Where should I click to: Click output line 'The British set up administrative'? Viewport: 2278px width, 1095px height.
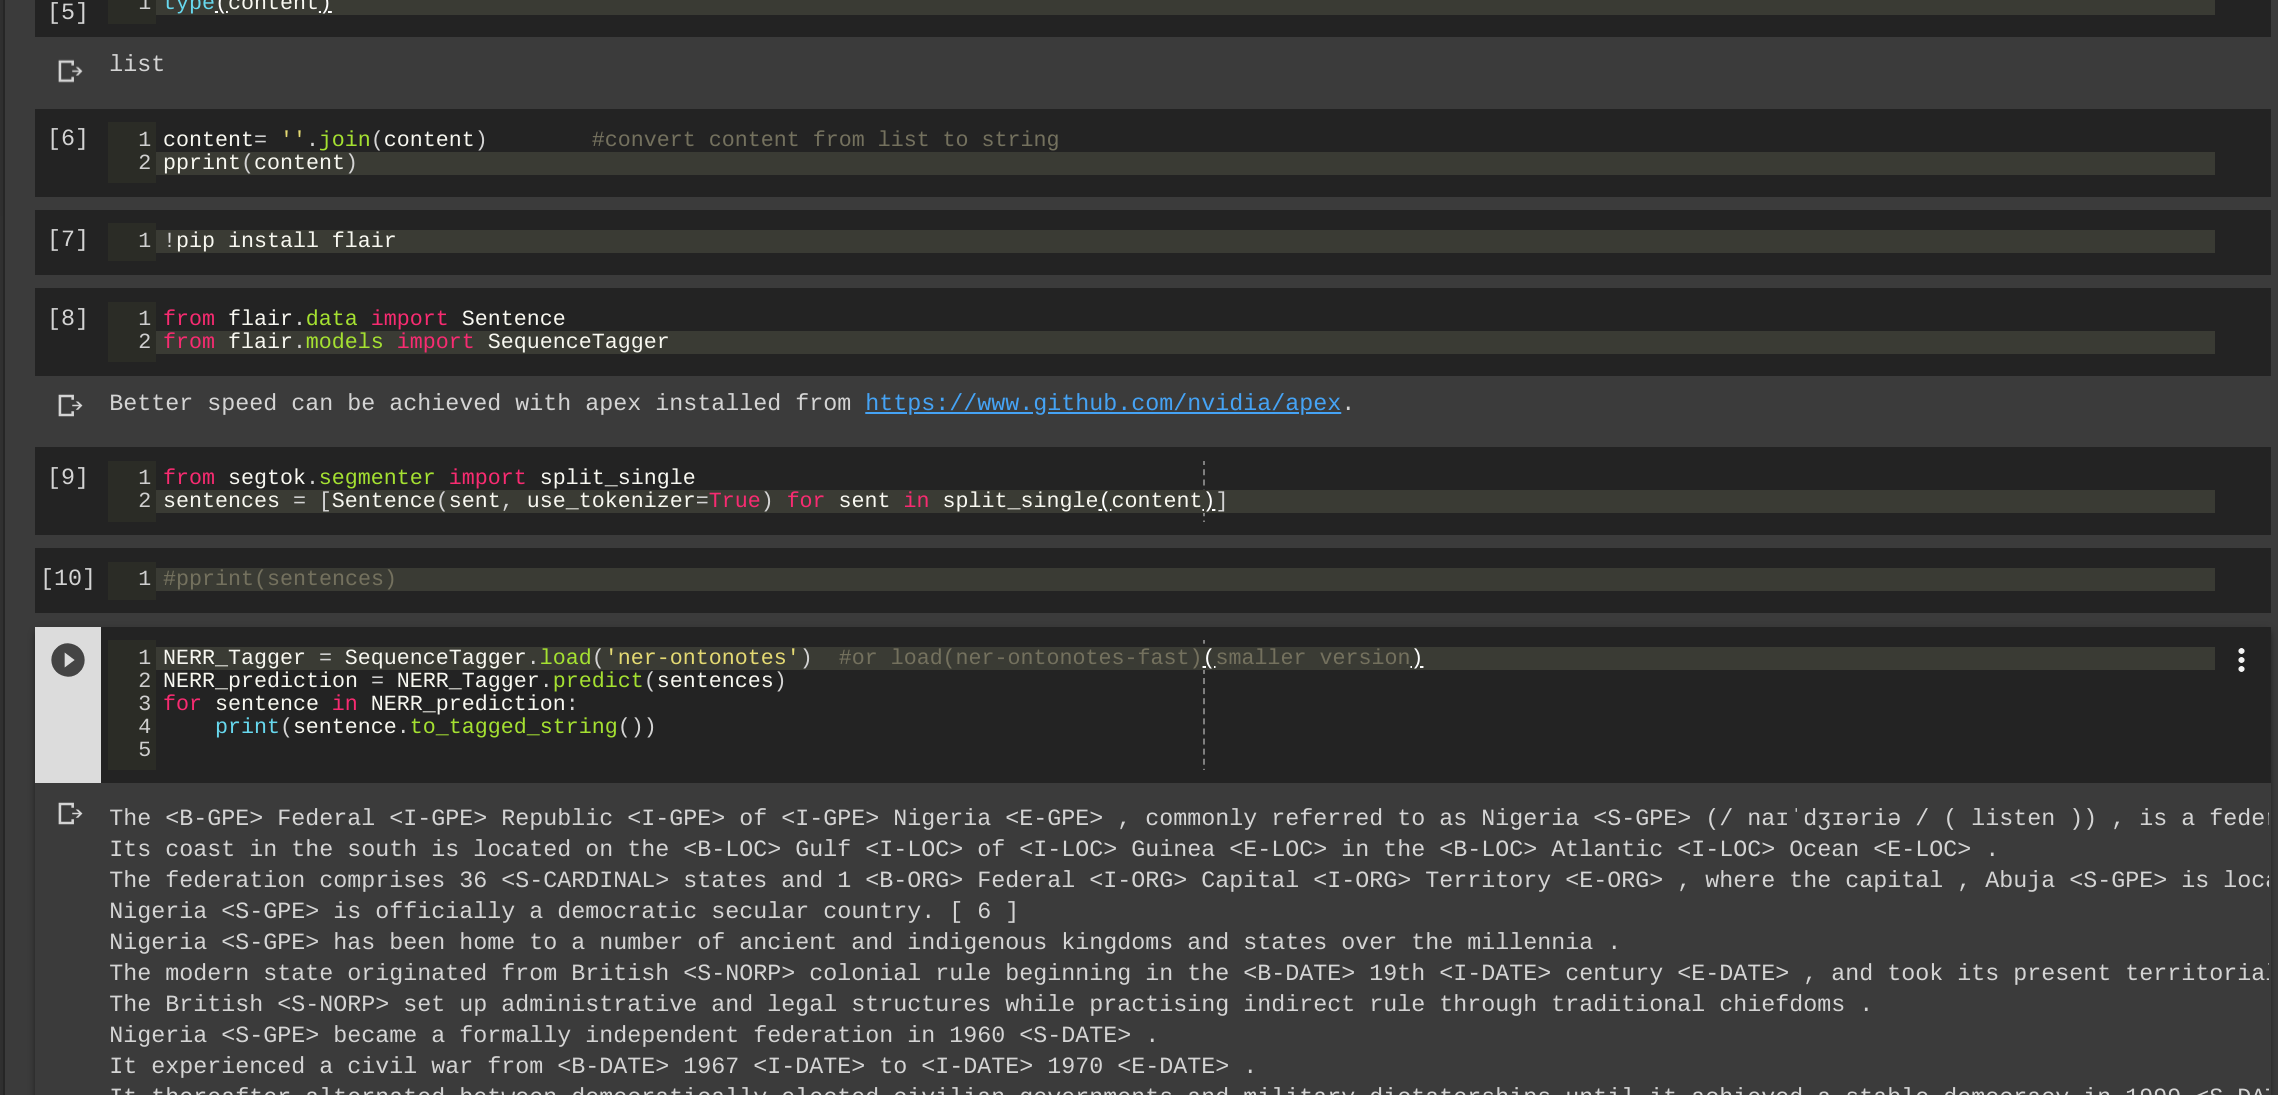(990, 1004)
